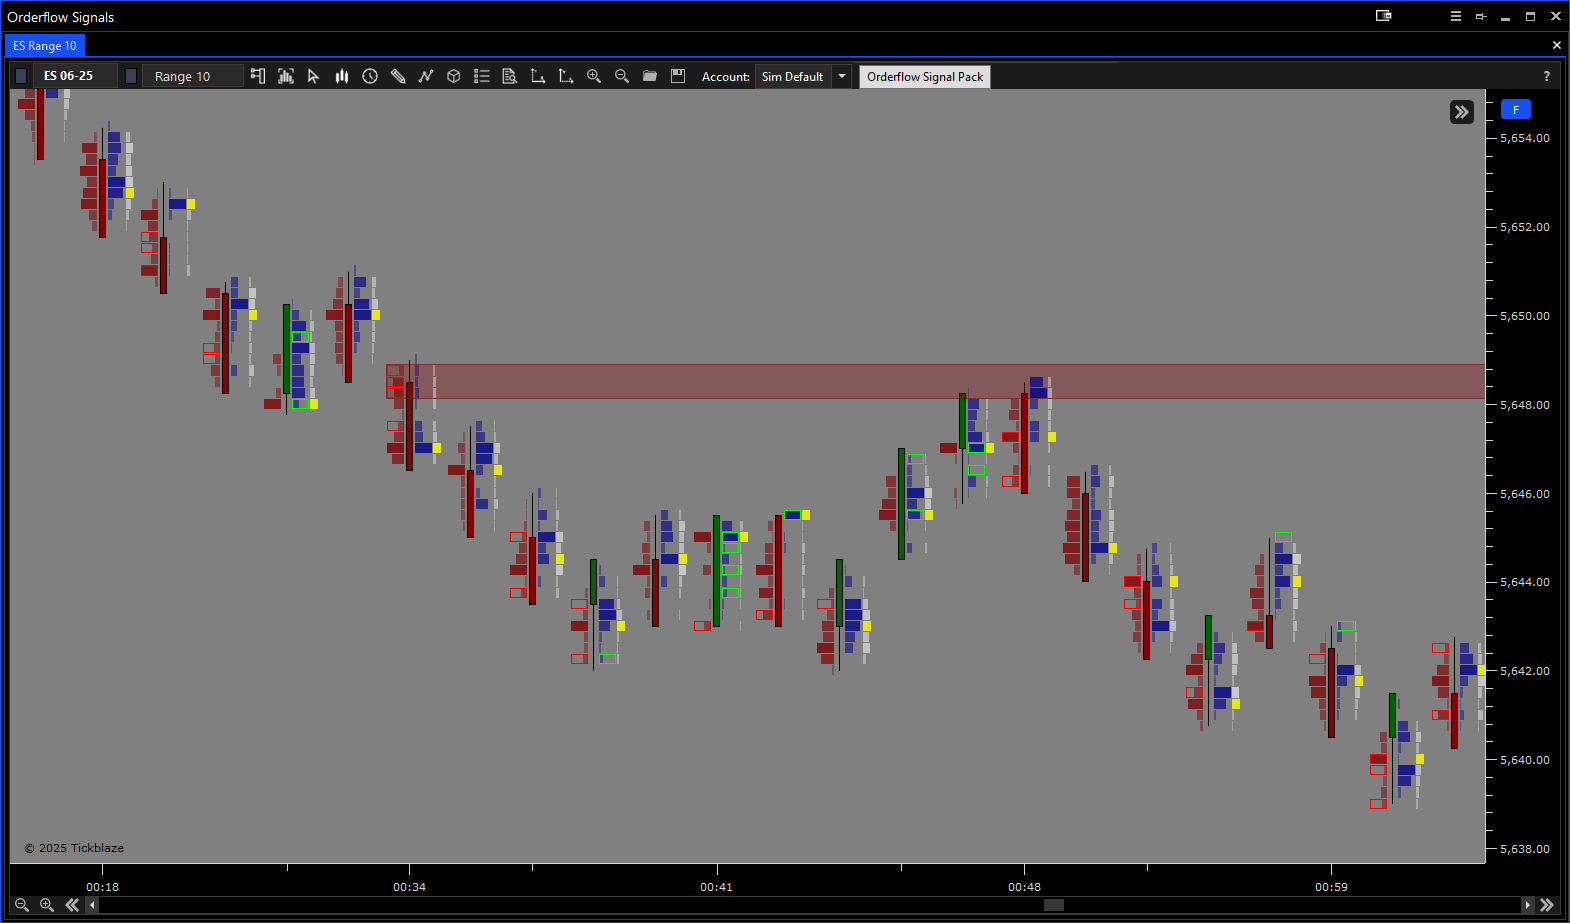Image resolution: width=1570 pixels, height=923 pixels.
Task: Click the horizontal scrollbar left arrow
Action: tap(93, 905)
